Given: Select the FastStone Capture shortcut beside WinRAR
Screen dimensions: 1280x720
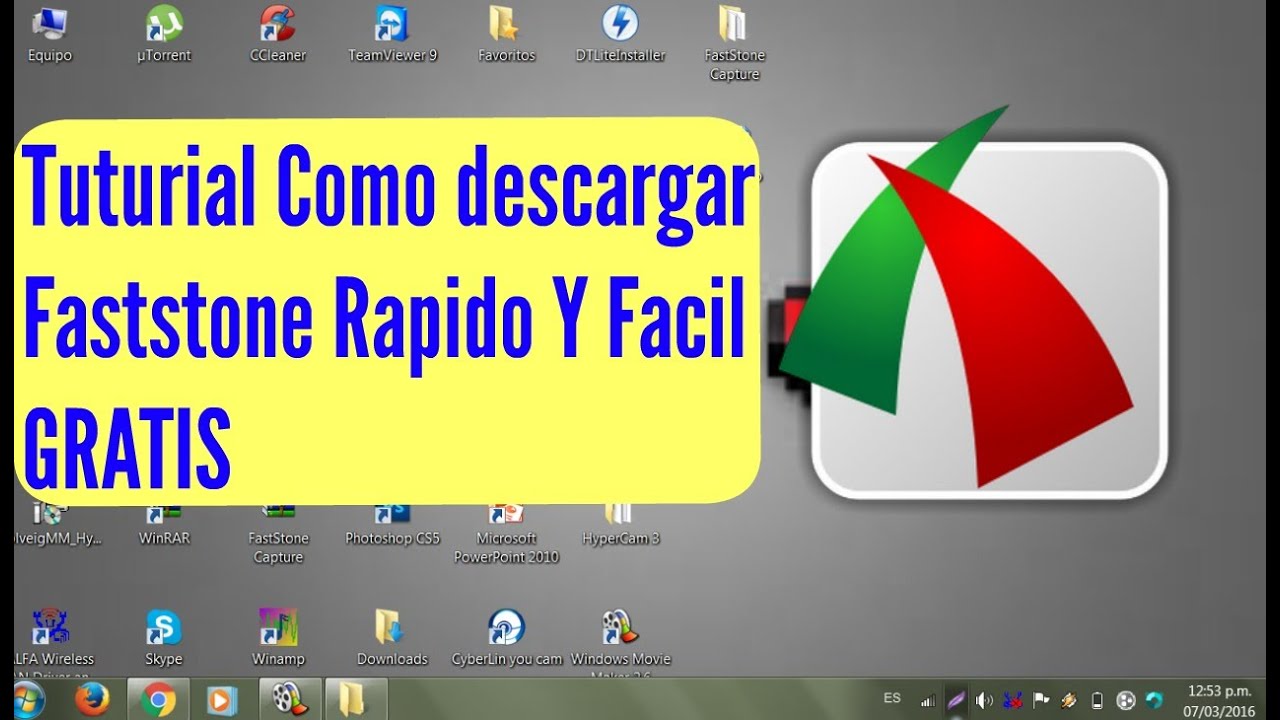Looking at the screenshot, I should [278, 534].
